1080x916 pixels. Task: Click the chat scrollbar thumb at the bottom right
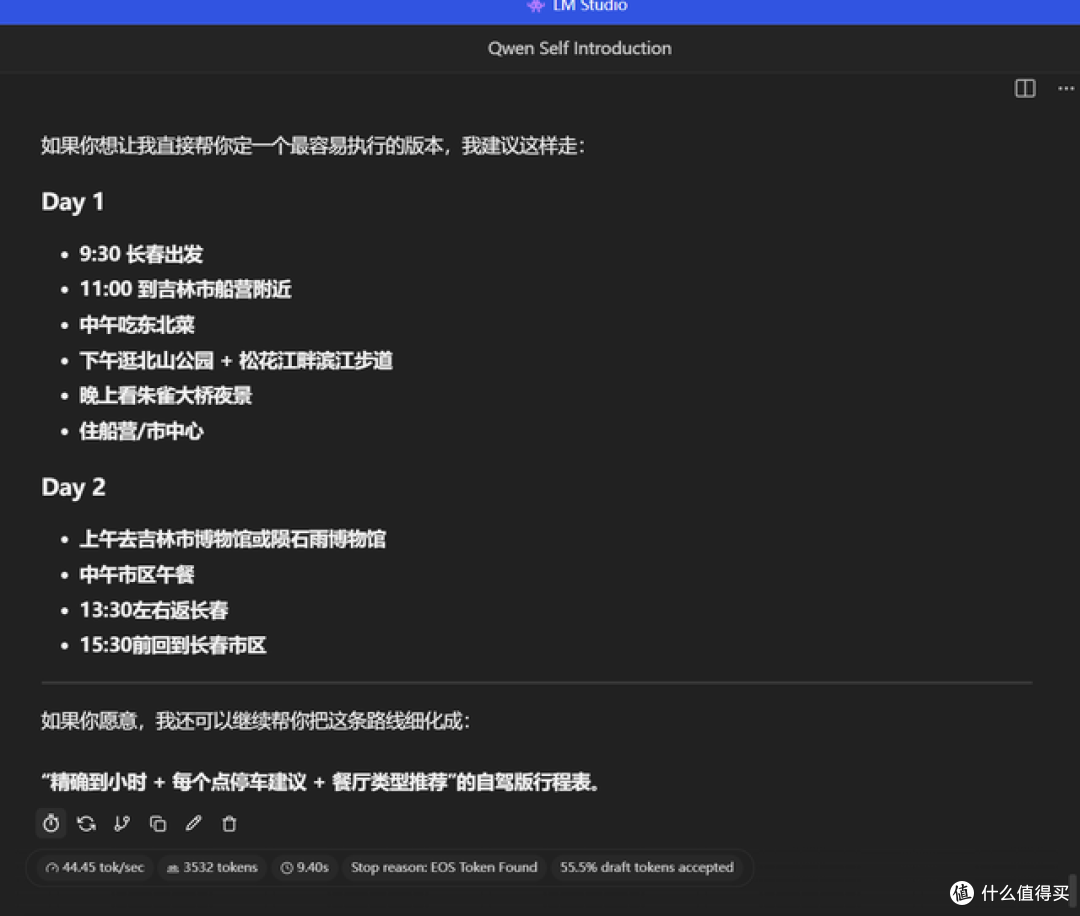click(x=1072, y=890)
